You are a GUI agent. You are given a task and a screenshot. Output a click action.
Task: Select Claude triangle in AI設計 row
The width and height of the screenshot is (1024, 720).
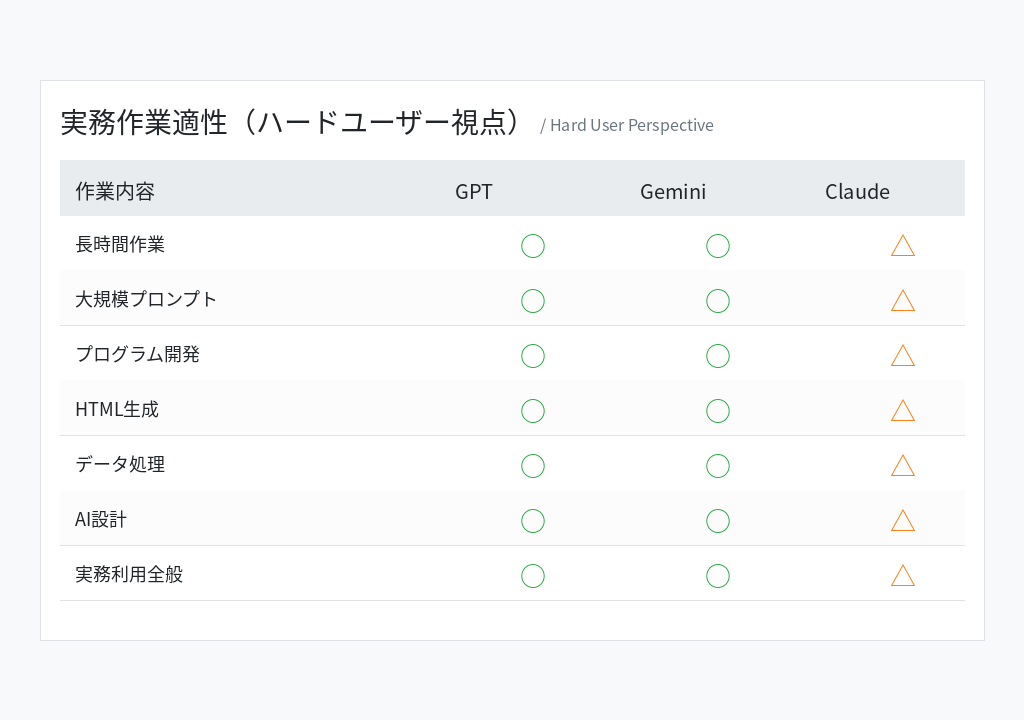pos(903,520)
